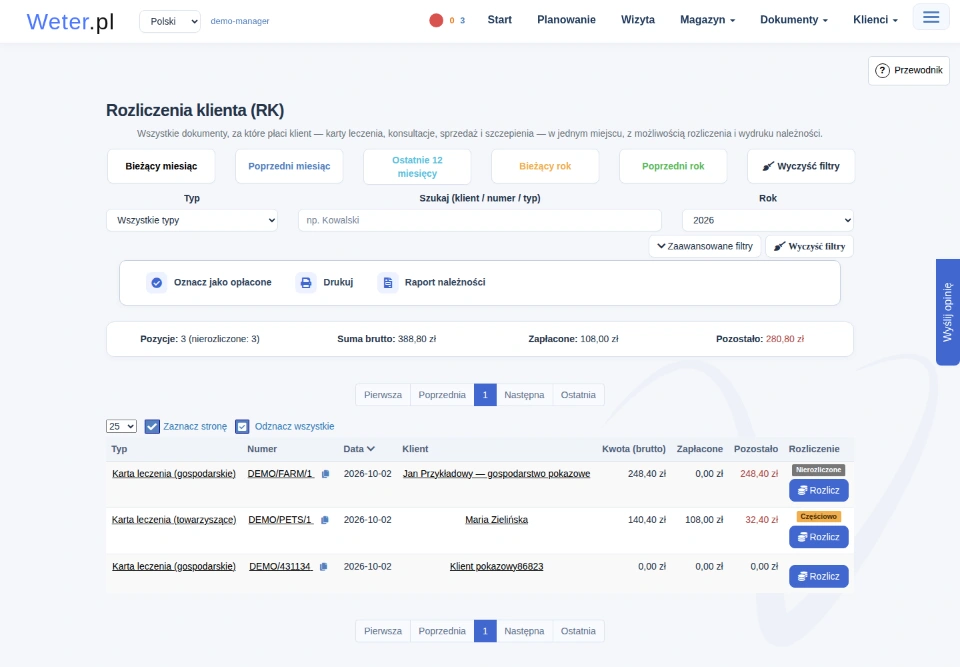This screenshot has width=960, height=667.
Task: Open client Klient pokazowy86823 link
Action: [497, 567]
